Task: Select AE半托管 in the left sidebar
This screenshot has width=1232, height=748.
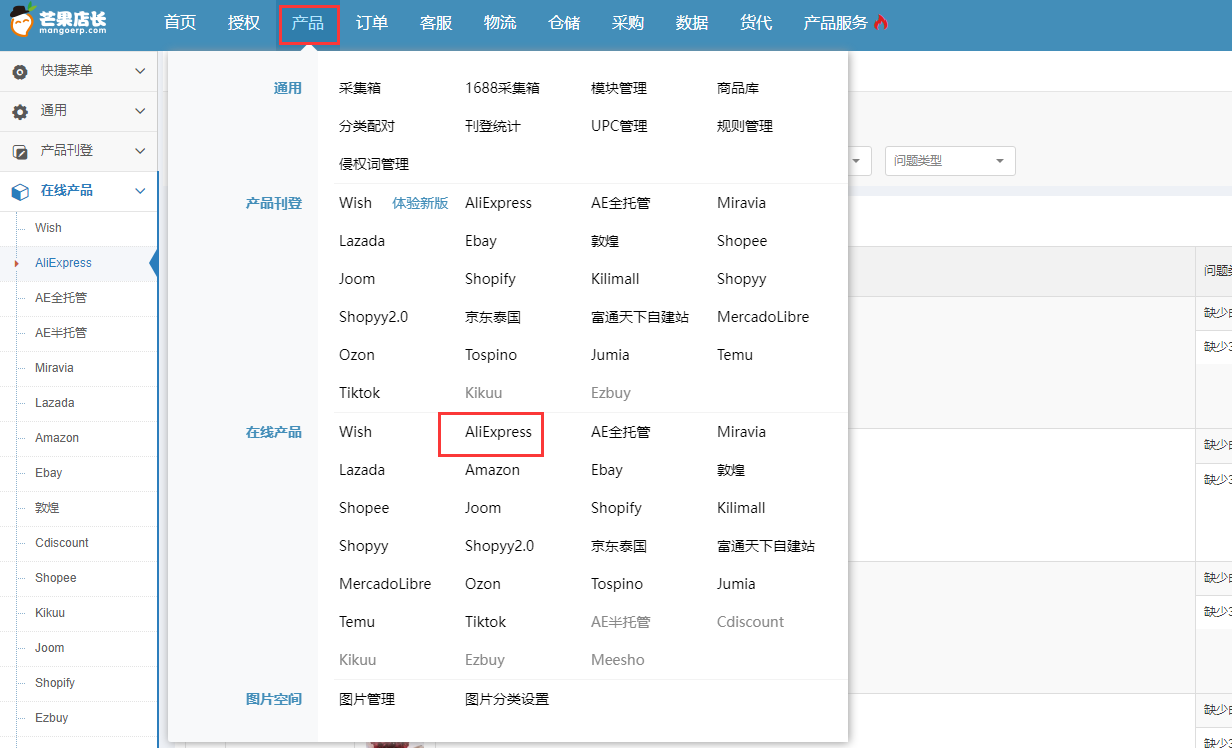Action: tap(61, 333)
